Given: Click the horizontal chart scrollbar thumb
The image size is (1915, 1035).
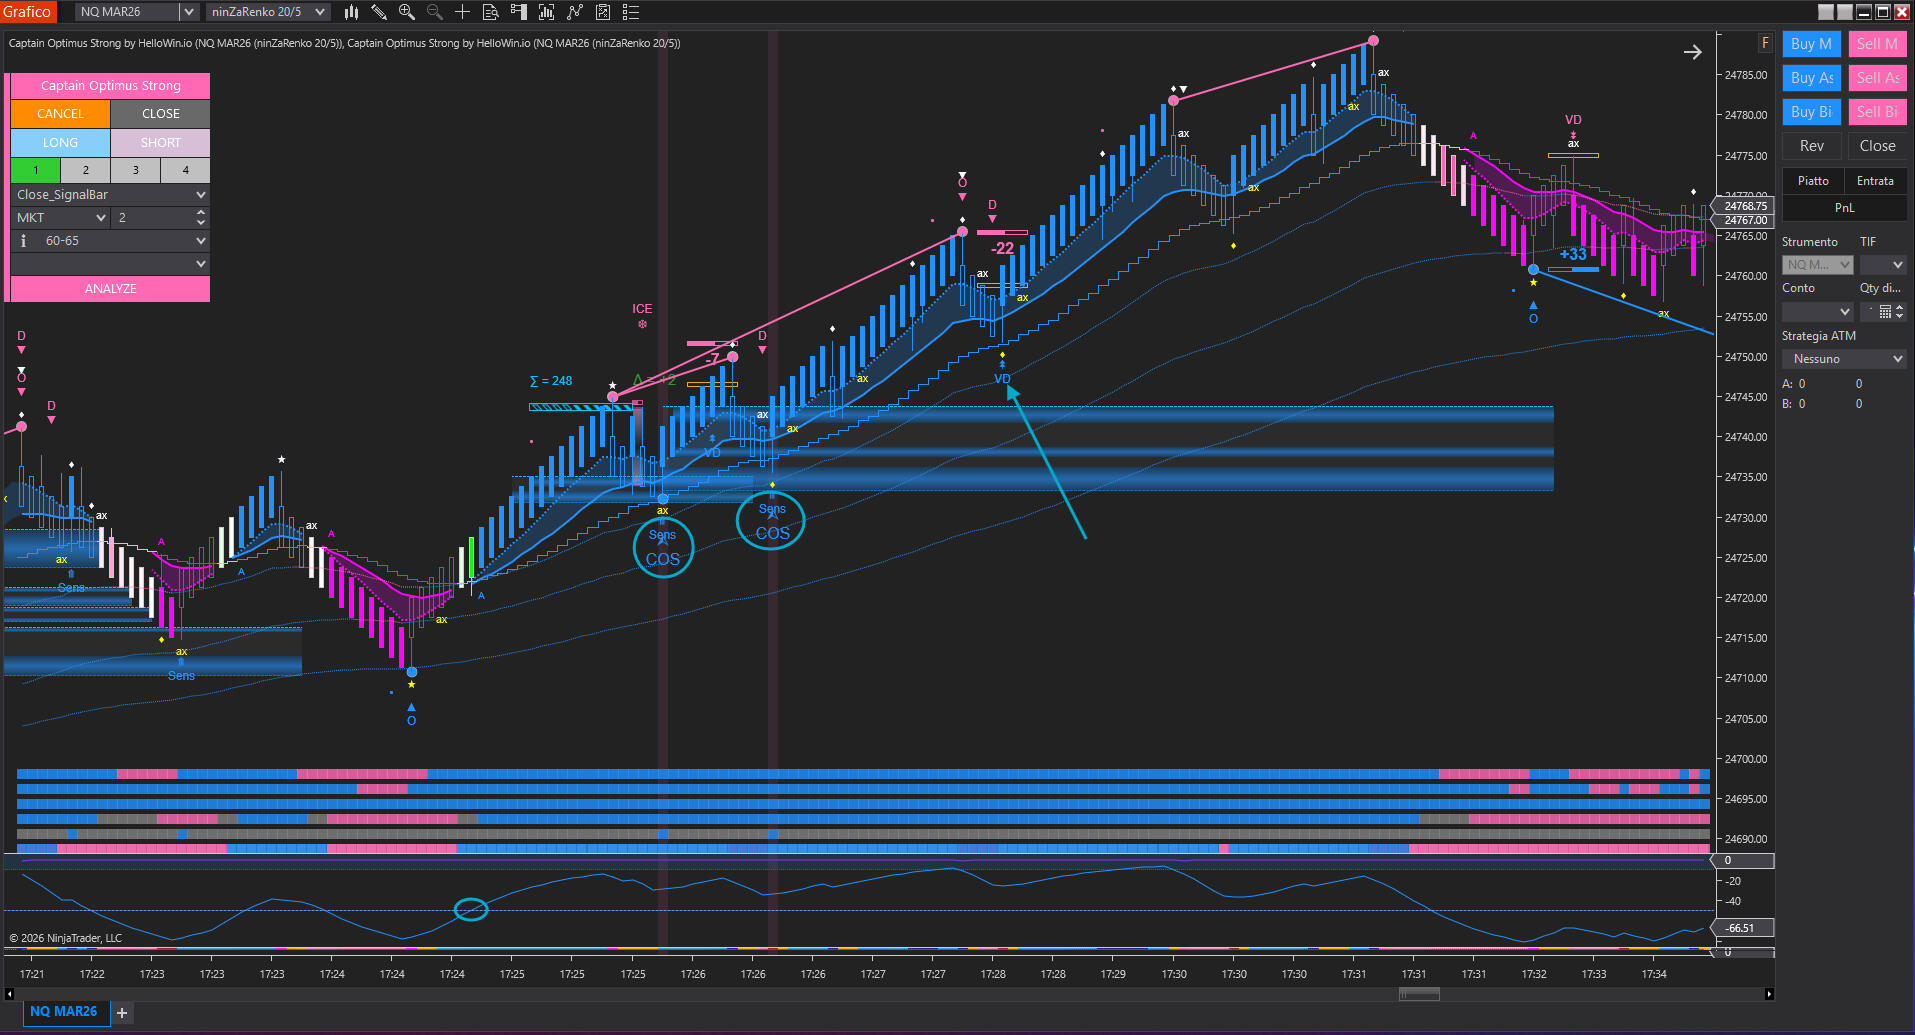Looking at the screenshot, I should [x=1418, y=994].
